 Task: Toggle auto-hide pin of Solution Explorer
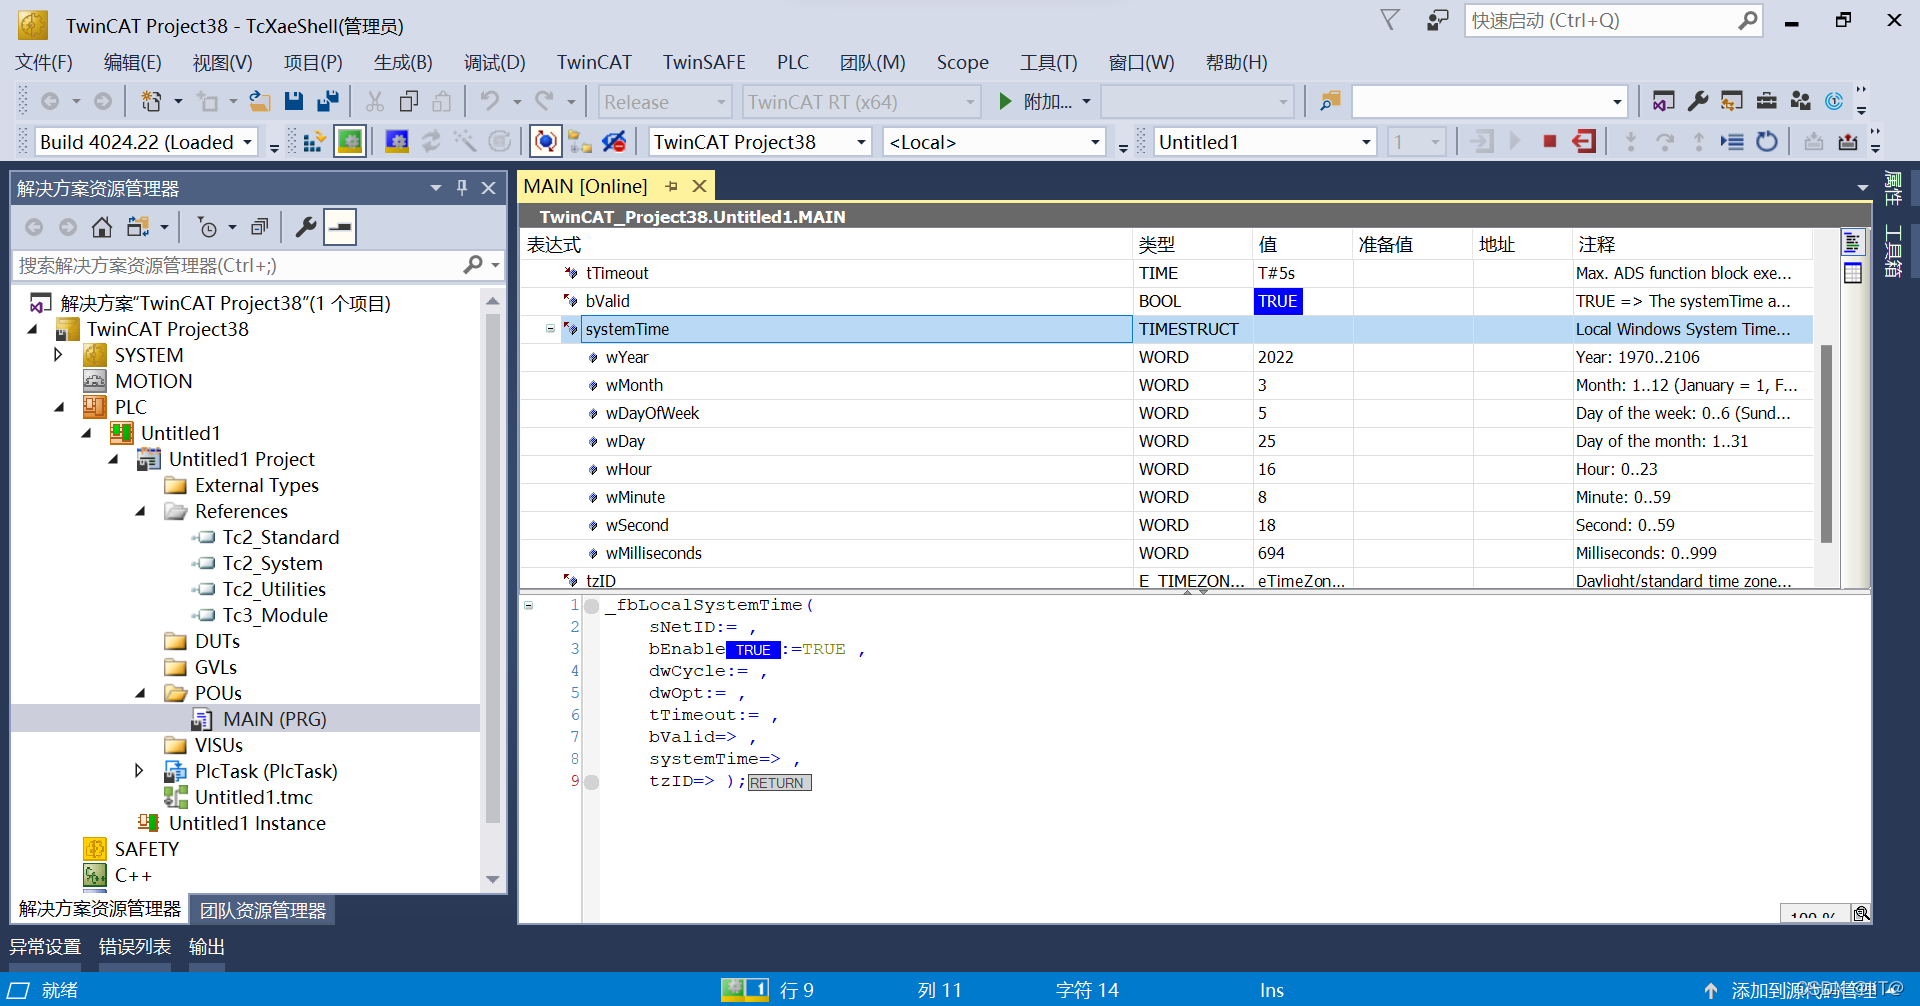pos(462,187)
